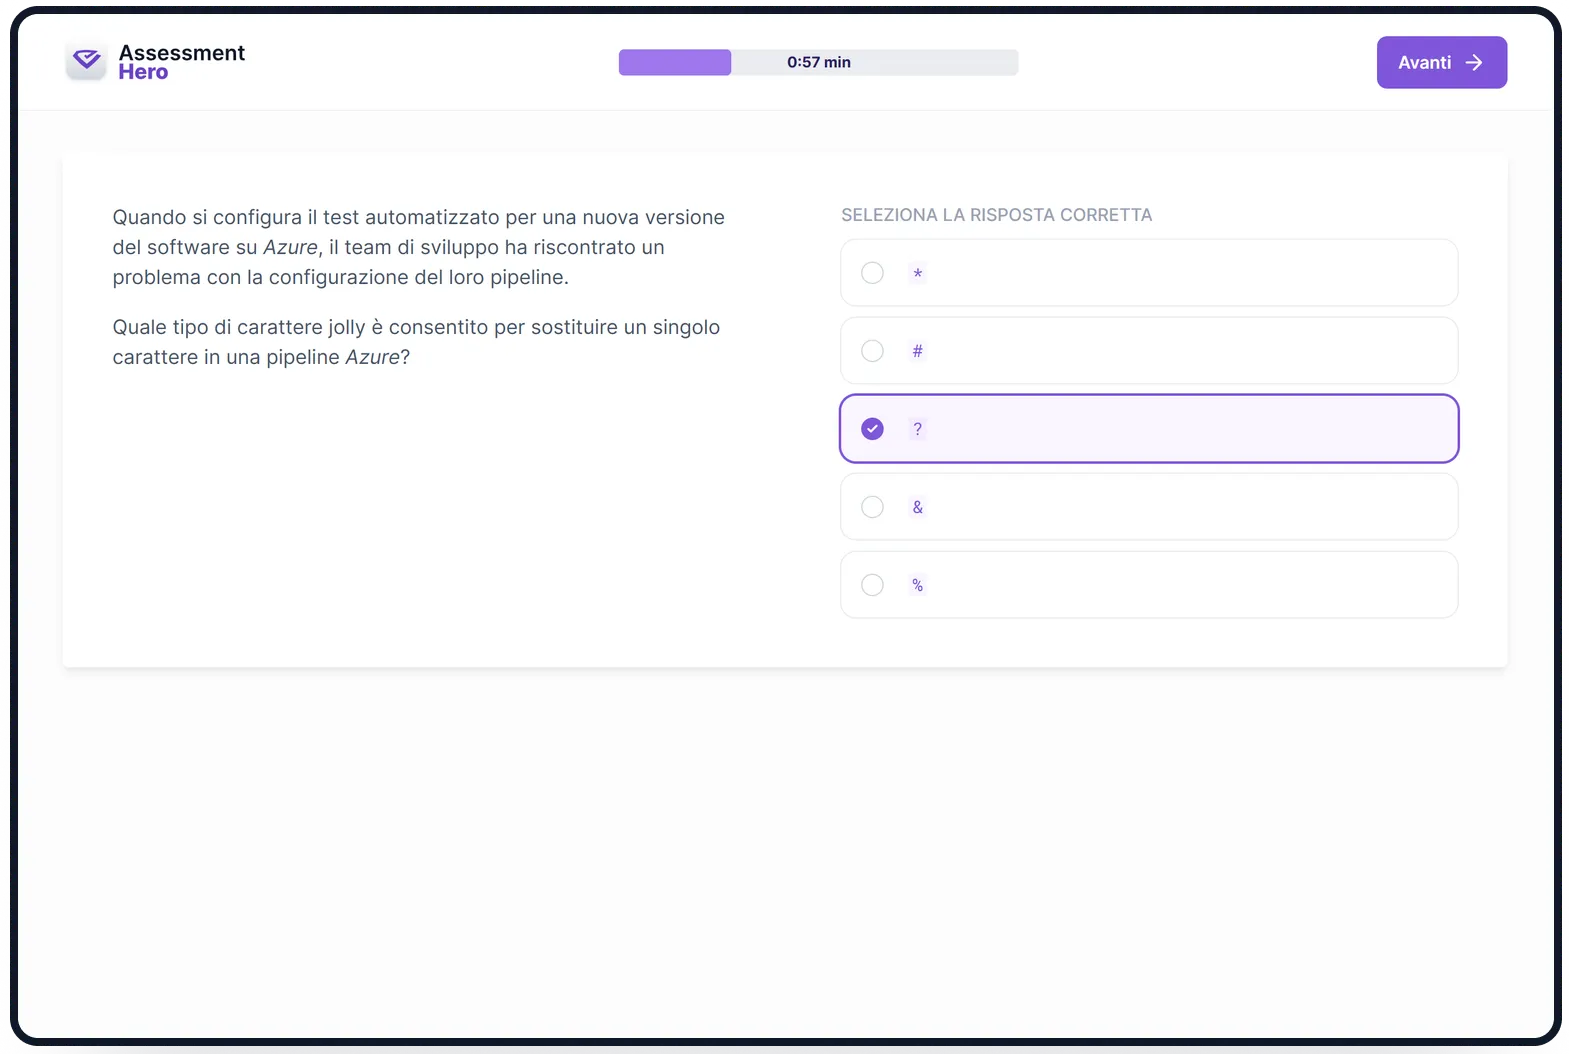The width and height of the screenshot is (1569, 1054).
Task: Click the 'Seleziona la risposta corretta' heading
Action: click(x=996, y=215)
